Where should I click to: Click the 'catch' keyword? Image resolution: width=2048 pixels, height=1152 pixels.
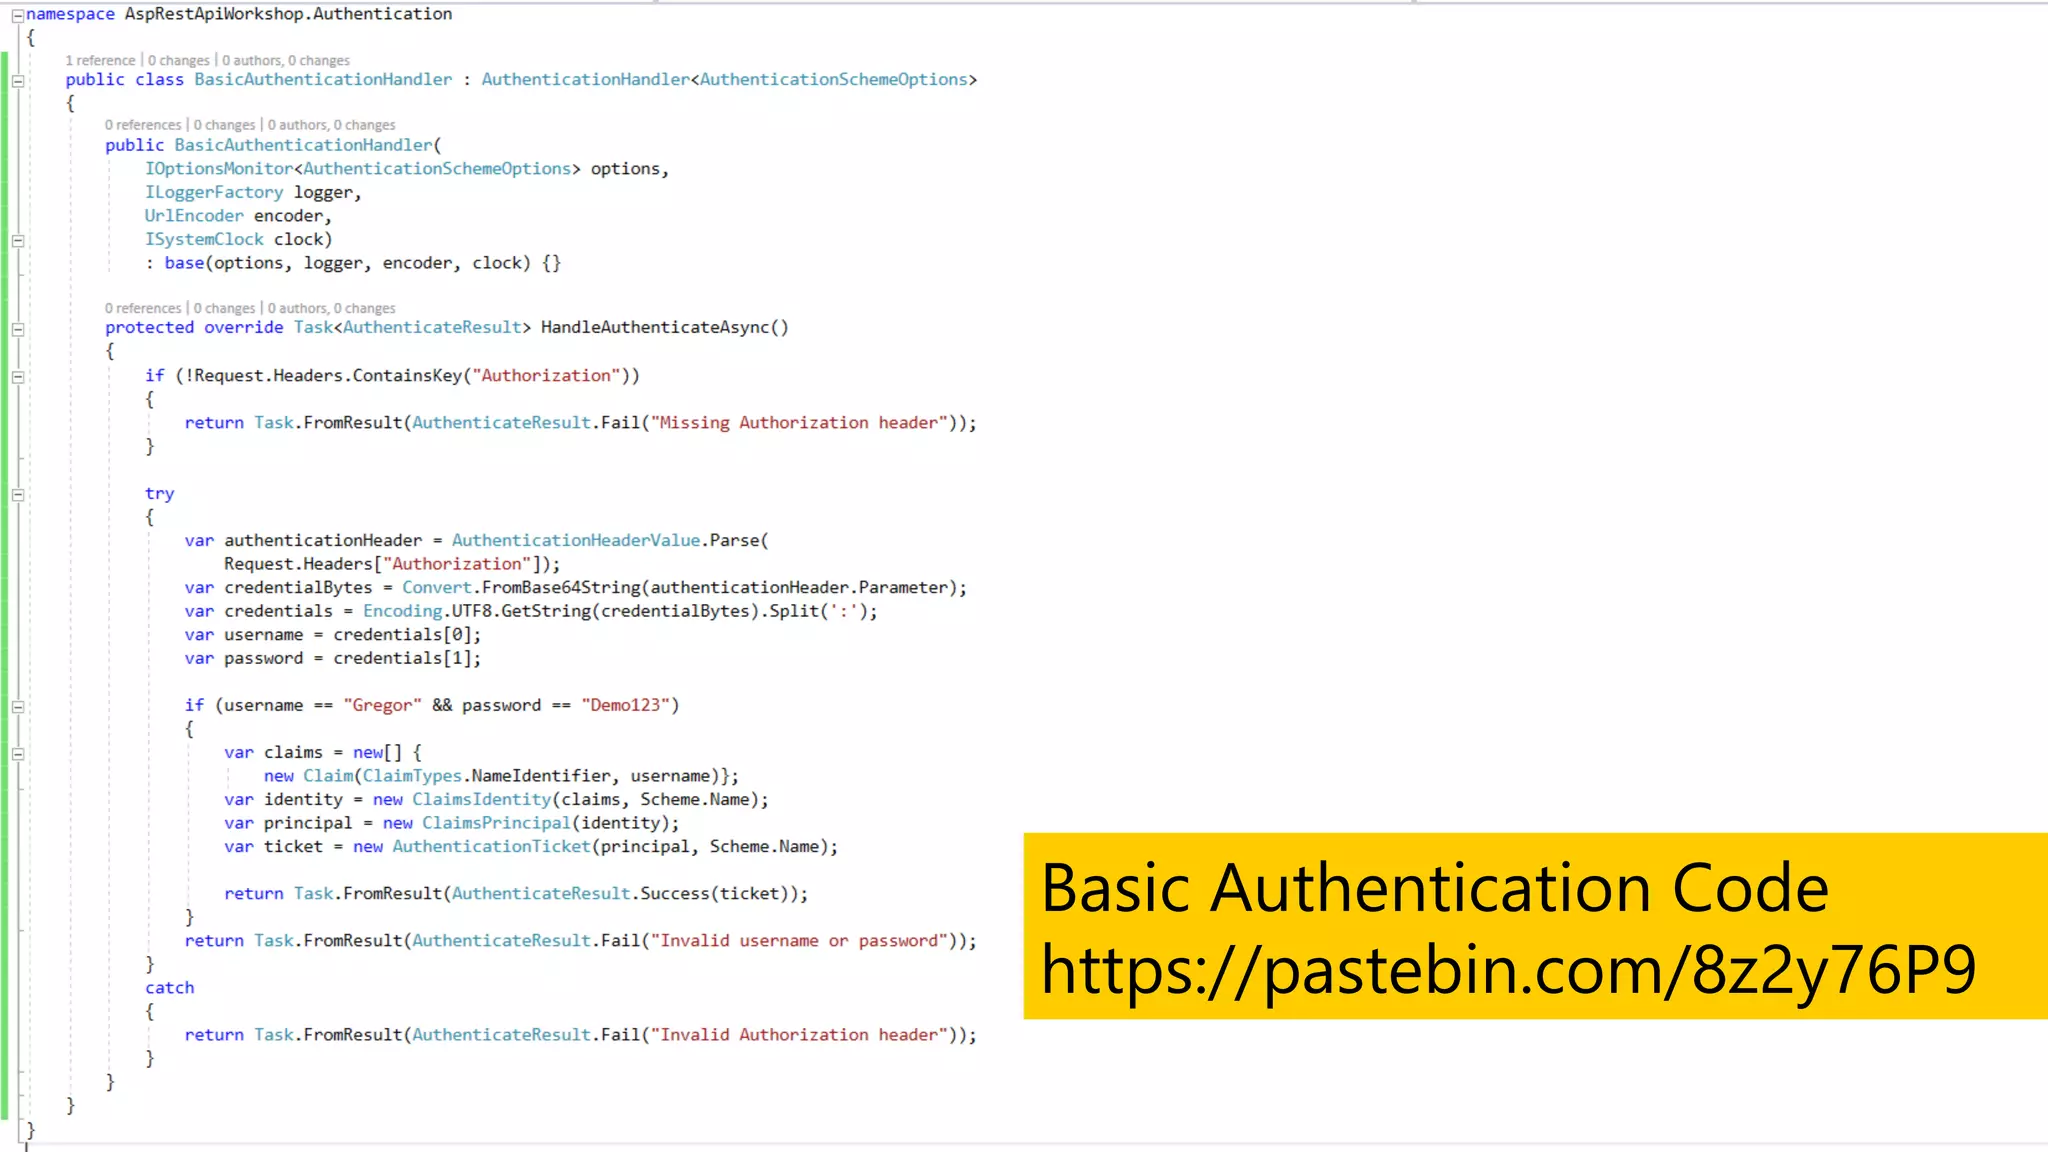click(x=169, y=988)
